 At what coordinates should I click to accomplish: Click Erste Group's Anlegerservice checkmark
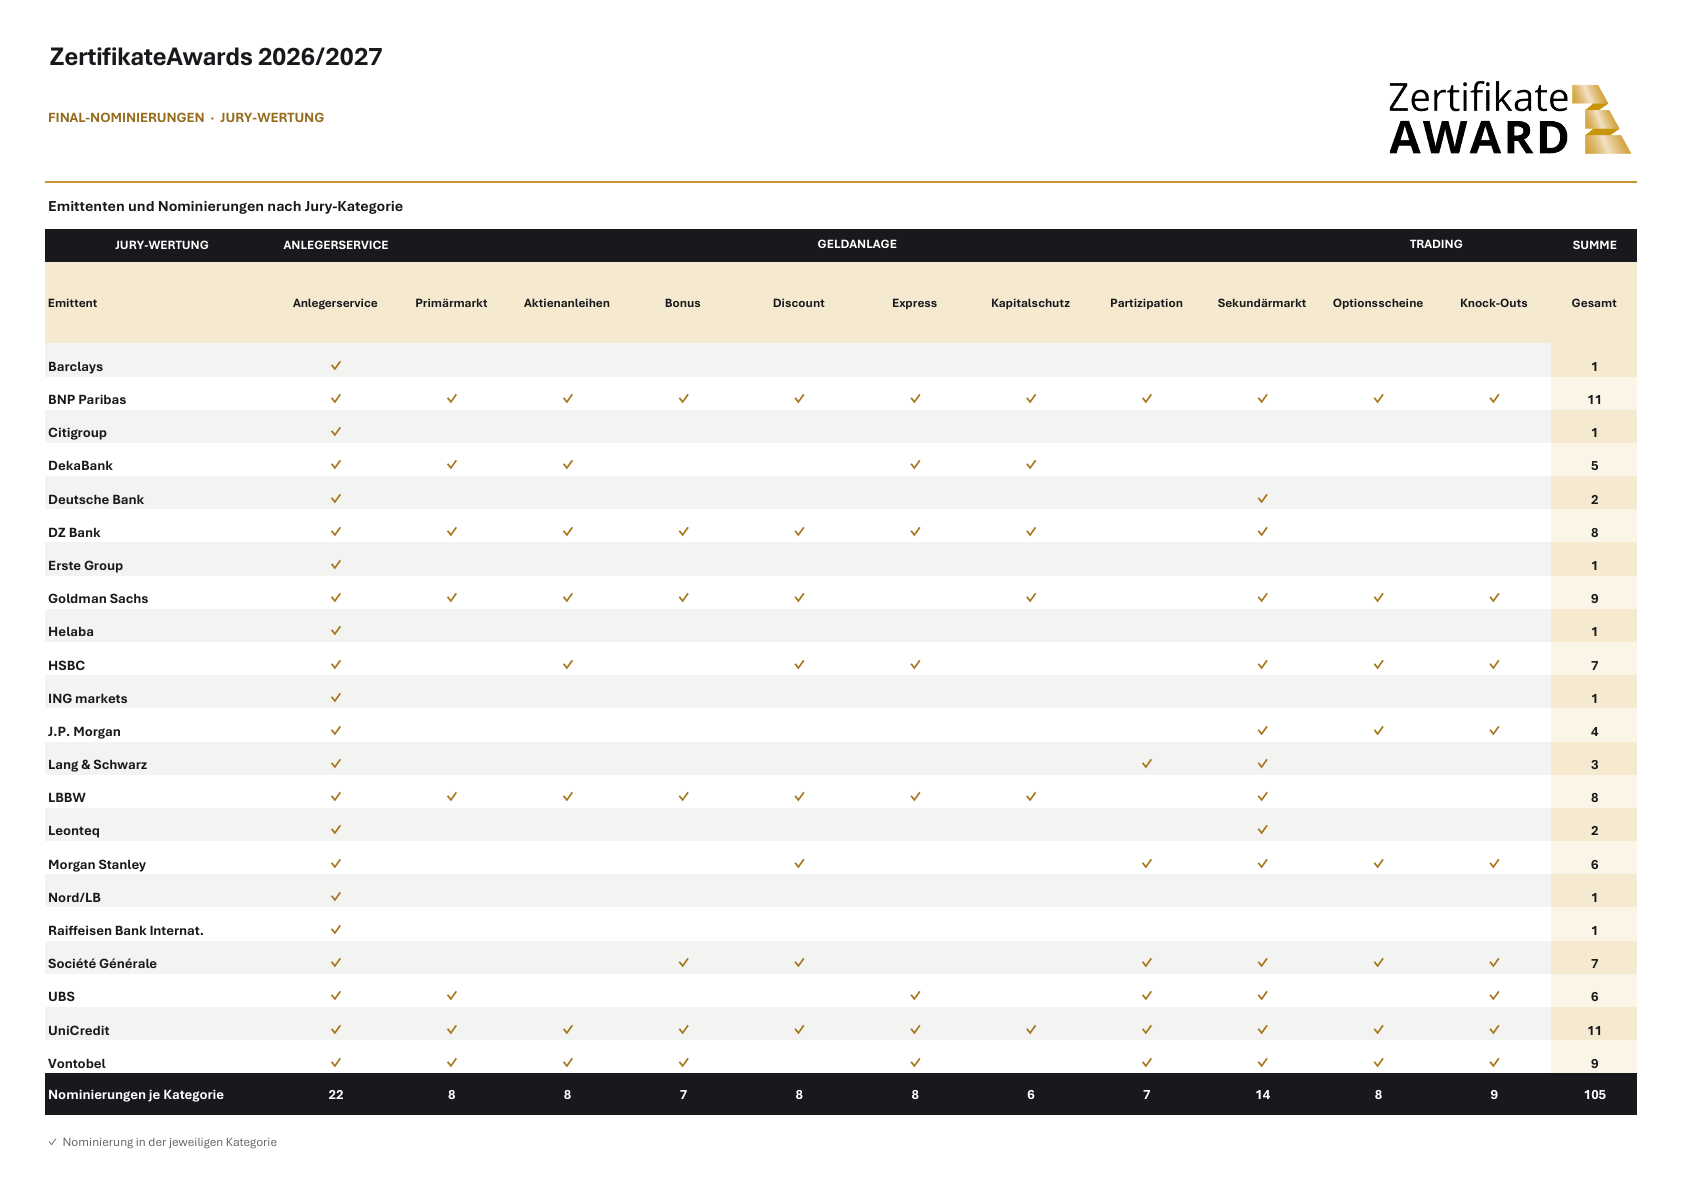pyautogui.click(x=336, y=565)
